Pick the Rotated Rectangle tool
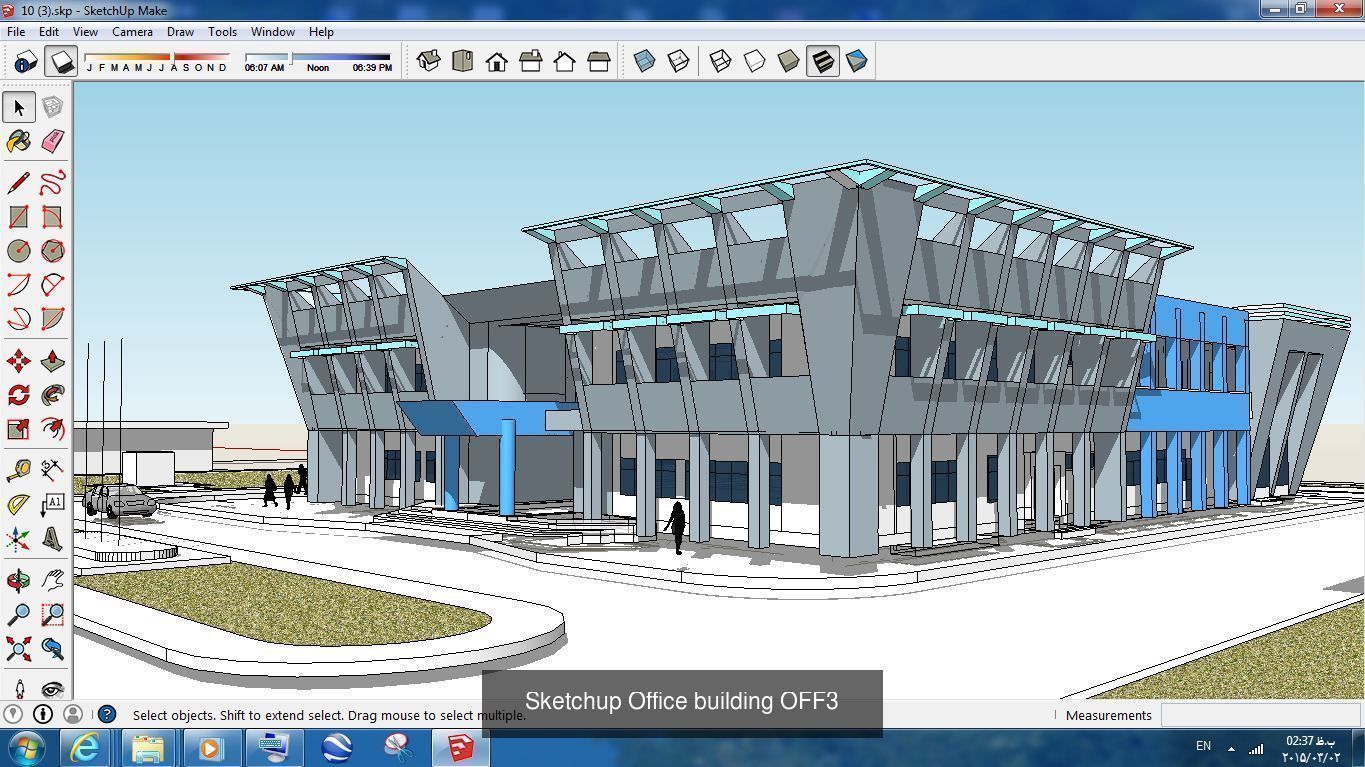The image size is (1365, 767). [x=52, y=217]
